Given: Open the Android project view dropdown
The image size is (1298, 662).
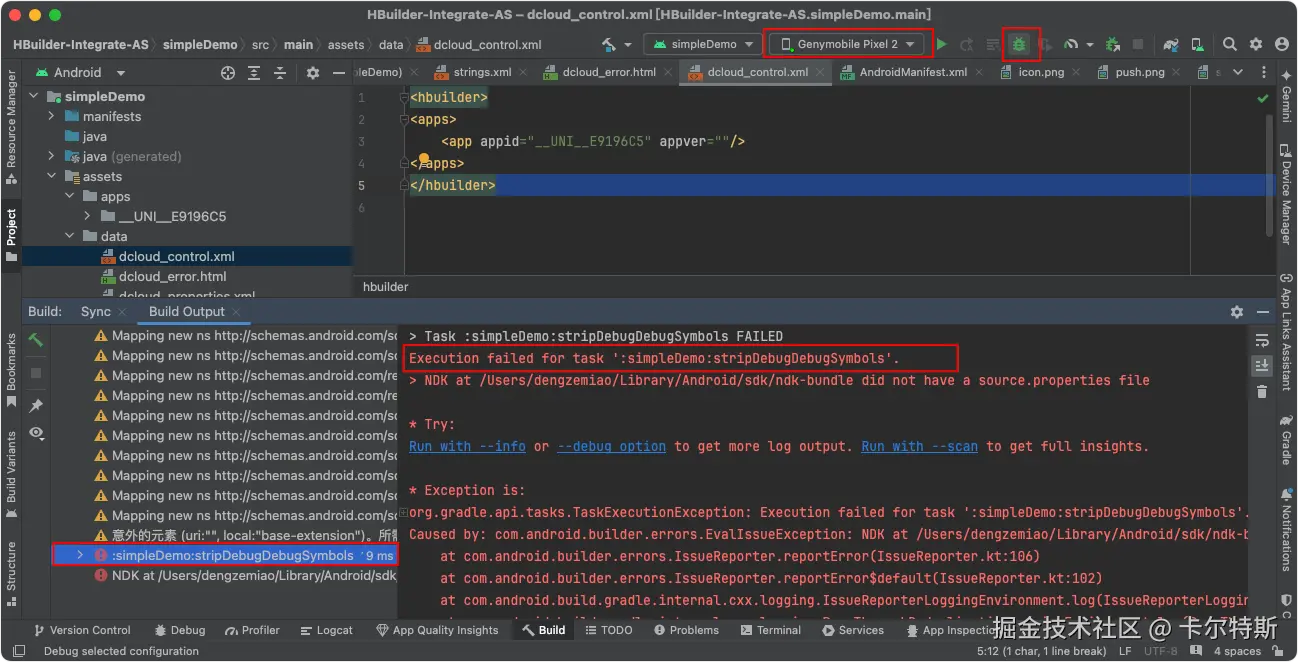Looking at the screenshot, I should pos(81,73).
